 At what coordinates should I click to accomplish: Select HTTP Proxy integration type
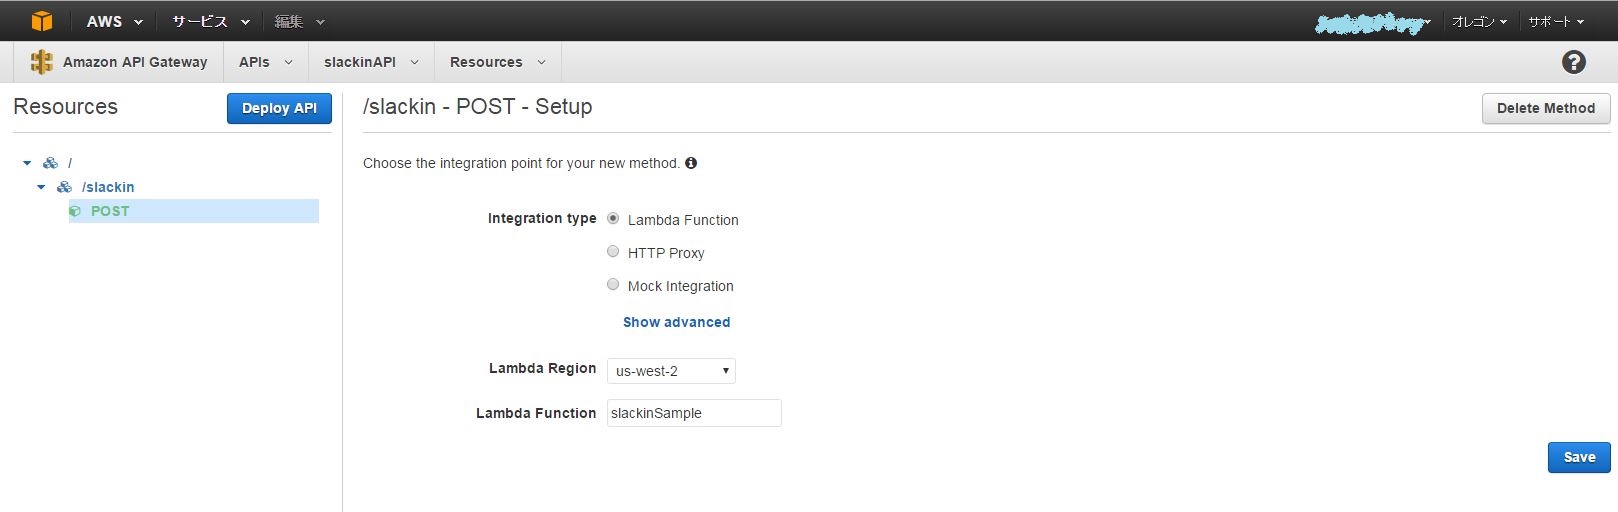(x=613, y=252)
